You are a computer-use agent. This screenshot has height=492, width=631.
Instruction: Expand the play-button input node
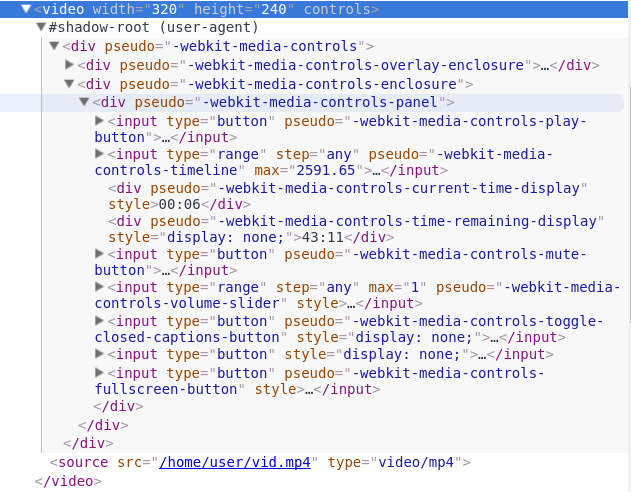point(99,121)
